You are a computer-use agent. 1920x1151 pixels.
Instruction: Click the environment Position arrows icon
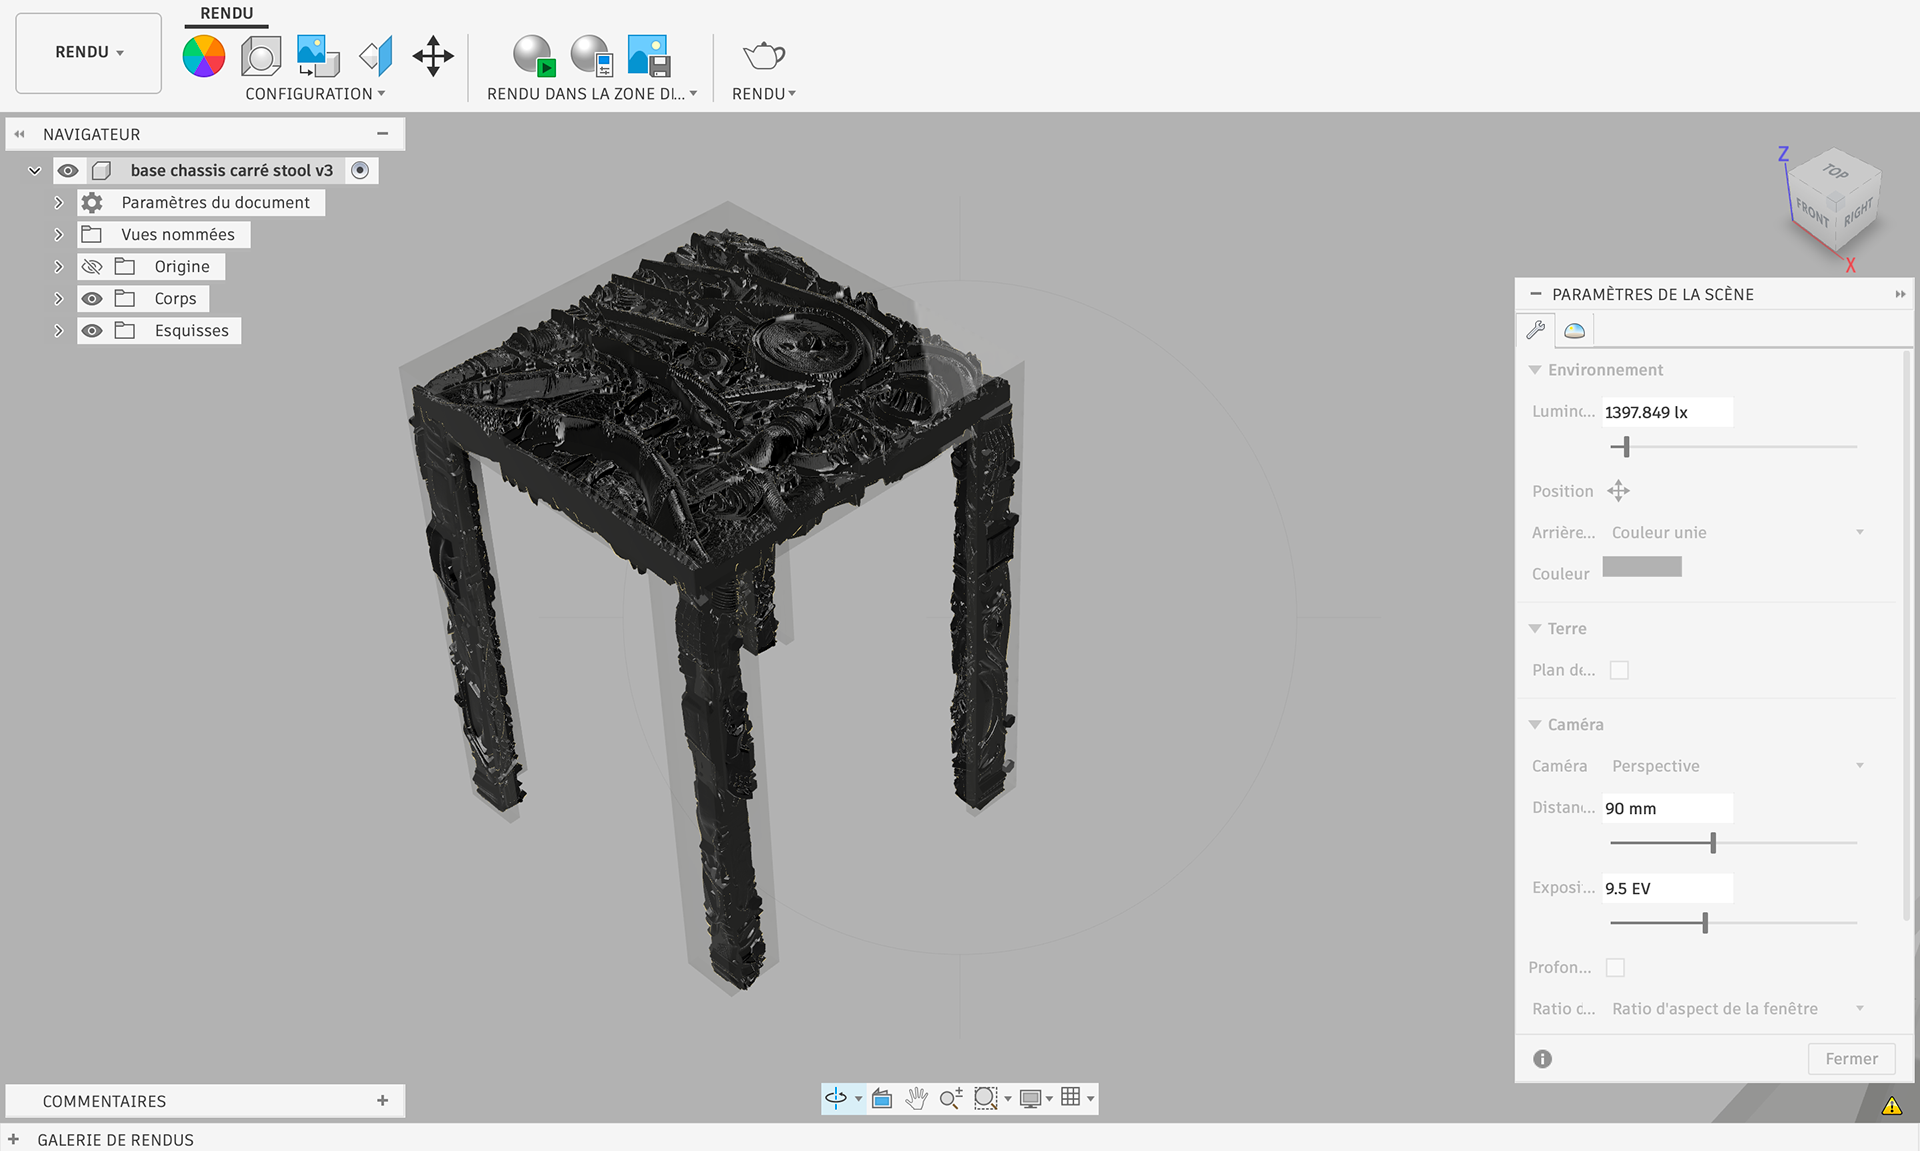(1618, 491)
